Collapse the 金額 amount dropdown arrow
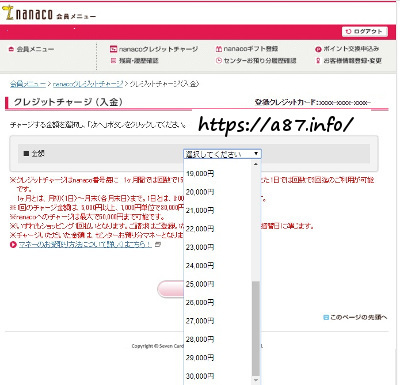The image size is (400, 385). pos(256,154)
